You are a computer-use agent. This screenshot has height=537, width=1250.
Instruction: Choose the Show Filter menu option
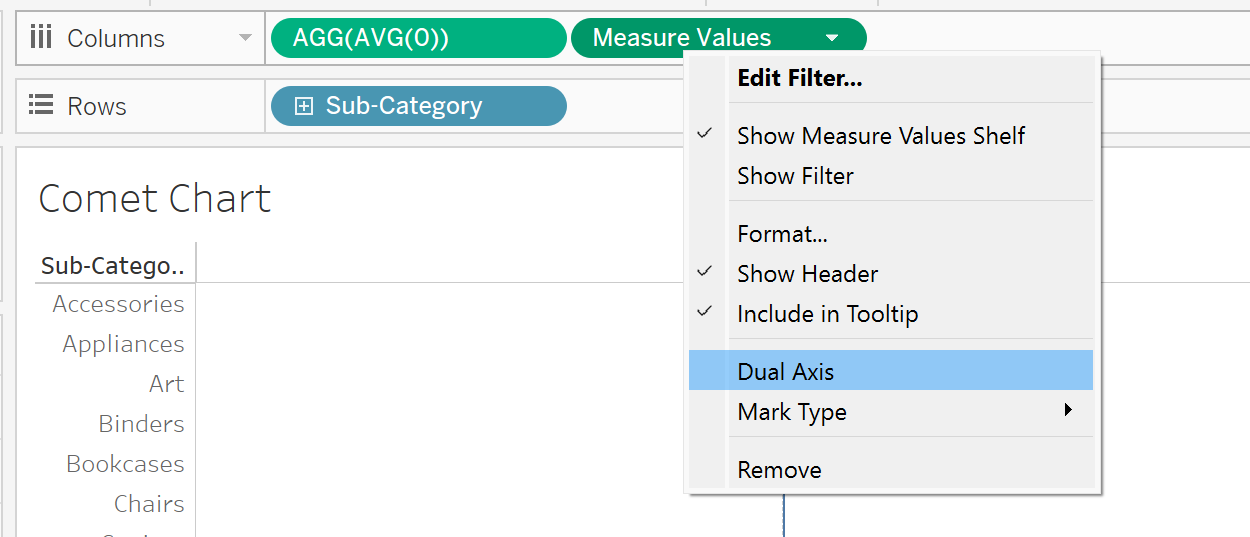795,176
